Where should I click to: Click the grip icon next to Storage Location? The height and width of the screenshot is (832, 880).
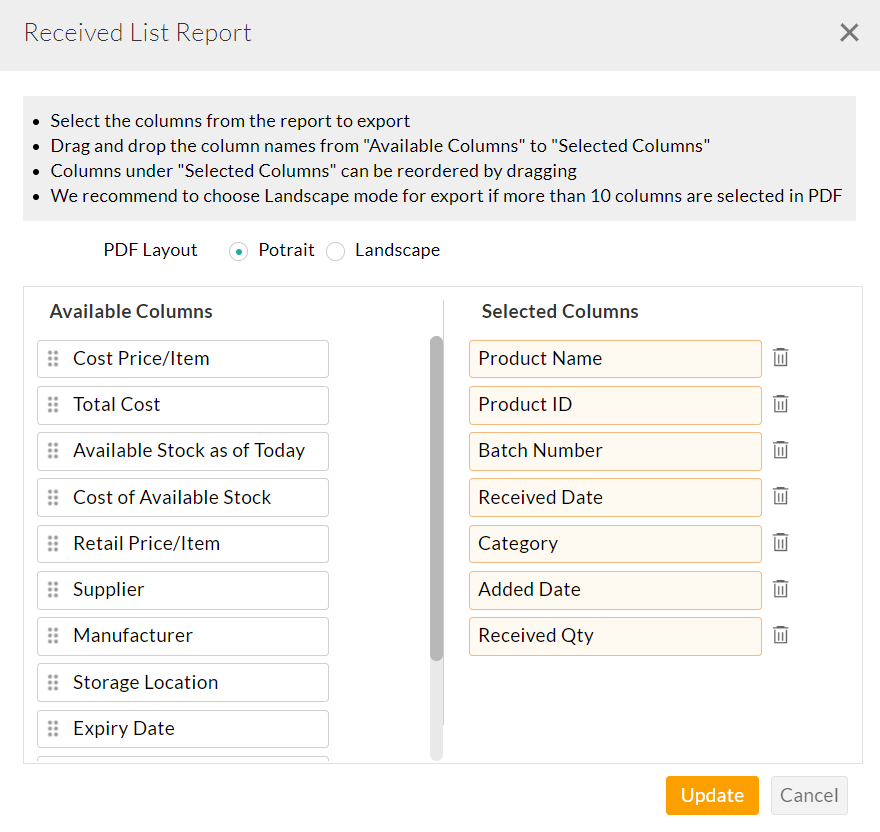pyautogui.click(x=53, y=682)
